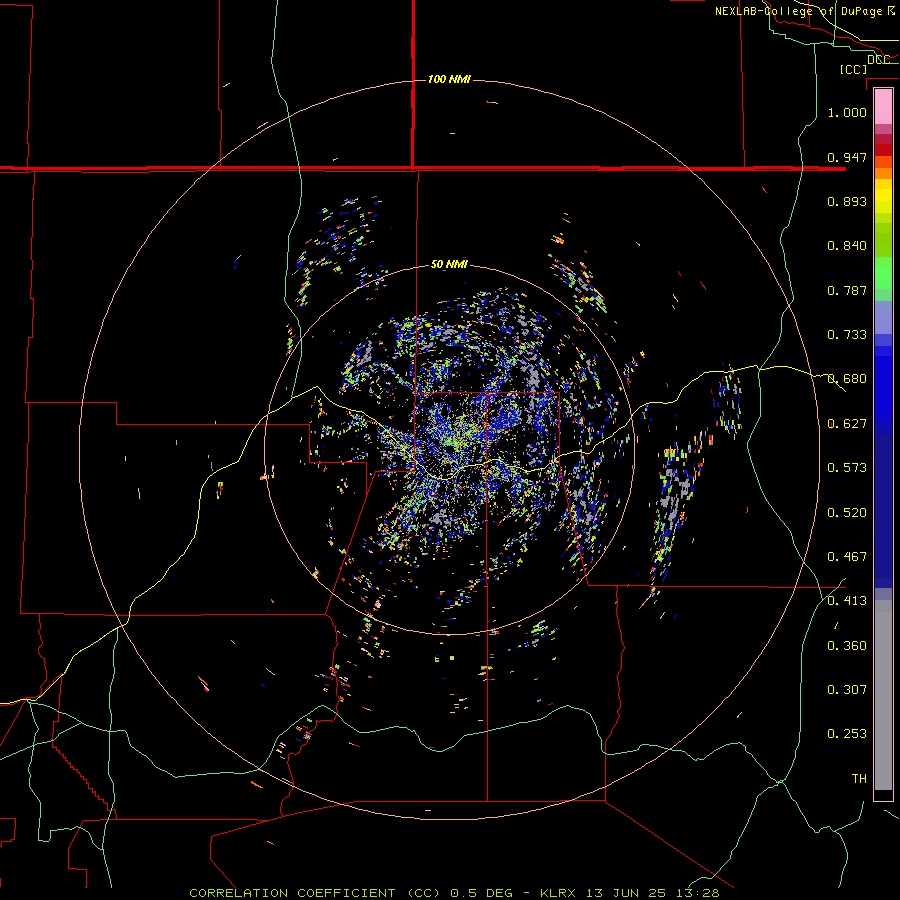The height and width of the screenshot is (900, 900).
Task: Click the 0.627 color scale value
Action: [847, 424]
